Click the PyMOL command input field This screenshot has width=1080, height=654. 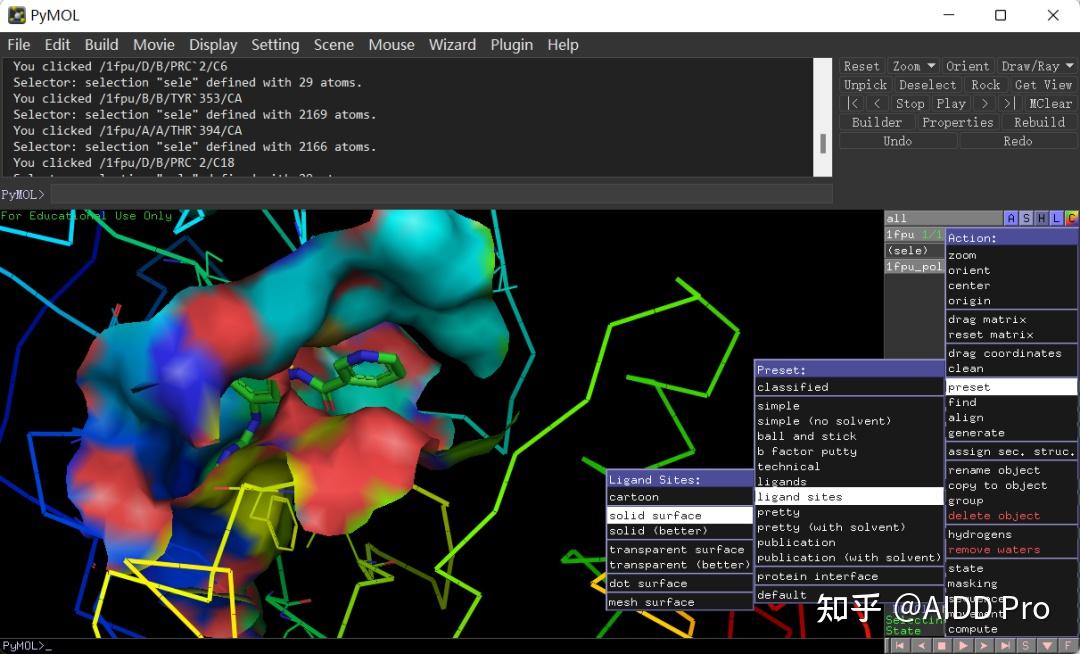click(x=440, y=194)
